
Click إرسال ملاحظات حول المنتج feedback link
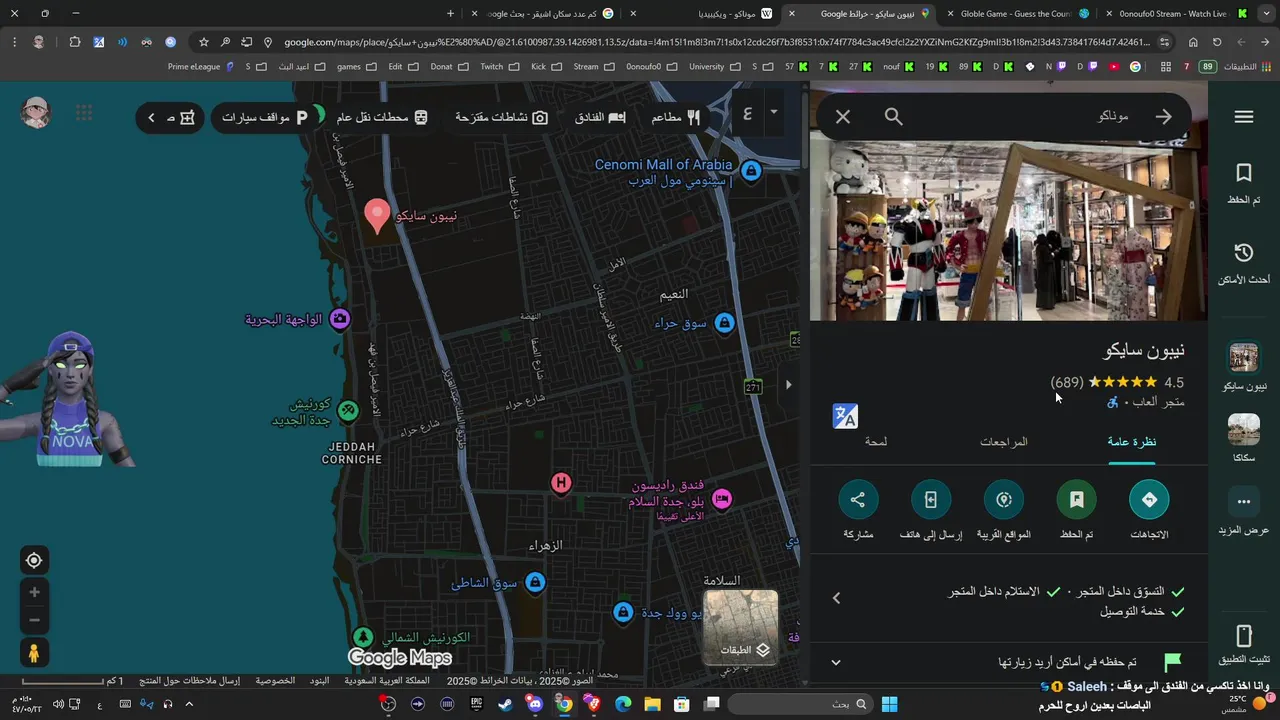(x=189, y=681)
